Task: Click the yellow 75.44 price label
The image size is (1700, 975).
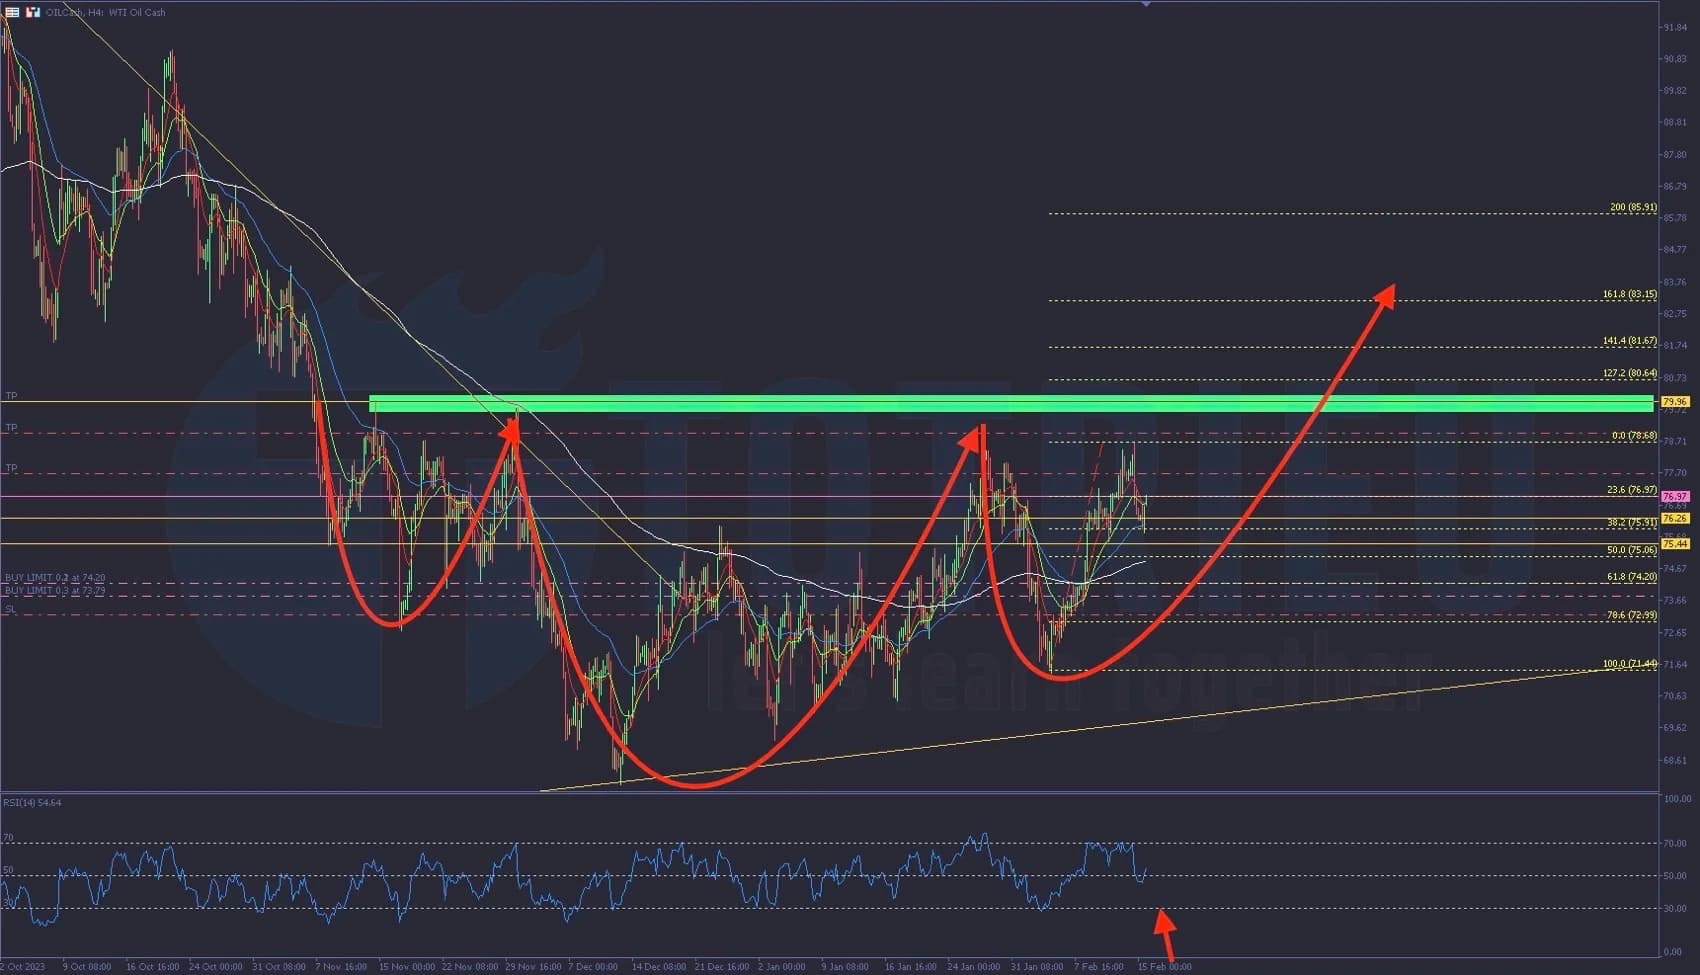Action: point(1674,544)
